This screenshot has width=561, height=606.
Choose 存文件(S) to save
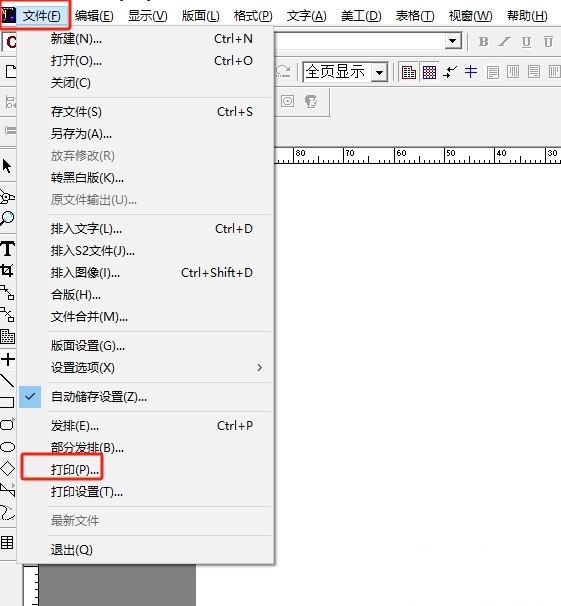147,112
